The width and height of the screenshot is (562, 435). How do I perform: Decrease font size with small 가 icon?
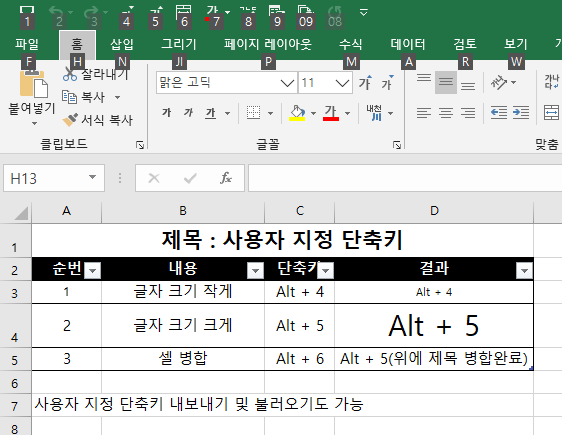point(387,83)
